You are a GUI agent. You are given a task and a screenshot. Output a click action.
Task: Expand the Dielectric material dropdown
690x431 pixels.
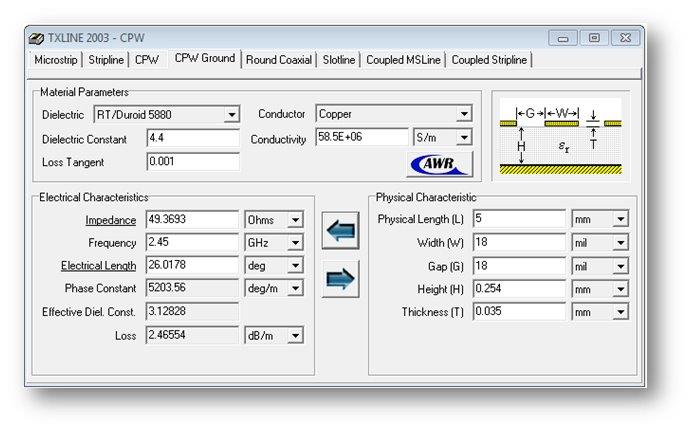[x=232, y=115]
